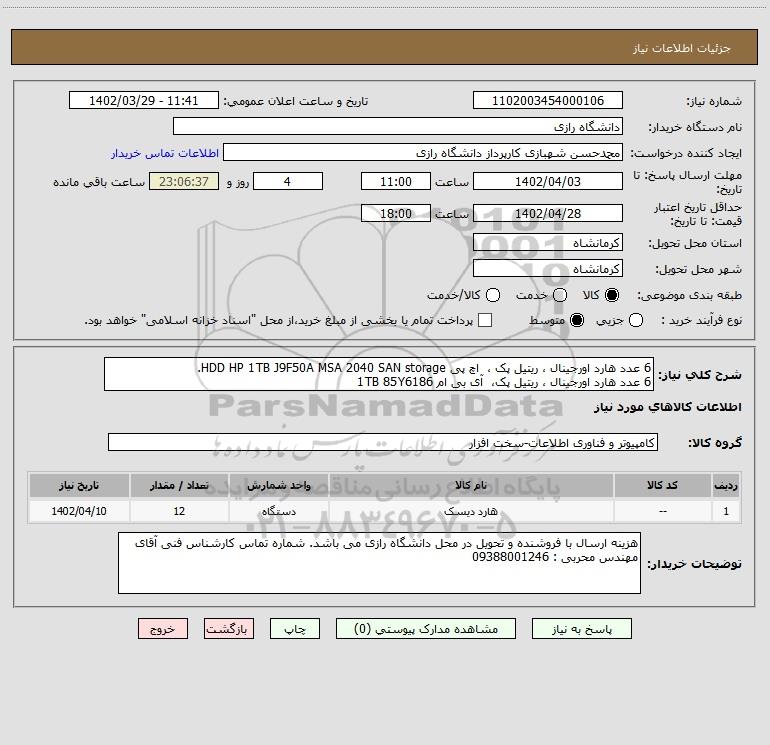Click the گروه کالا field
Screen dimensions: 770x745
[x=382, y=442]
